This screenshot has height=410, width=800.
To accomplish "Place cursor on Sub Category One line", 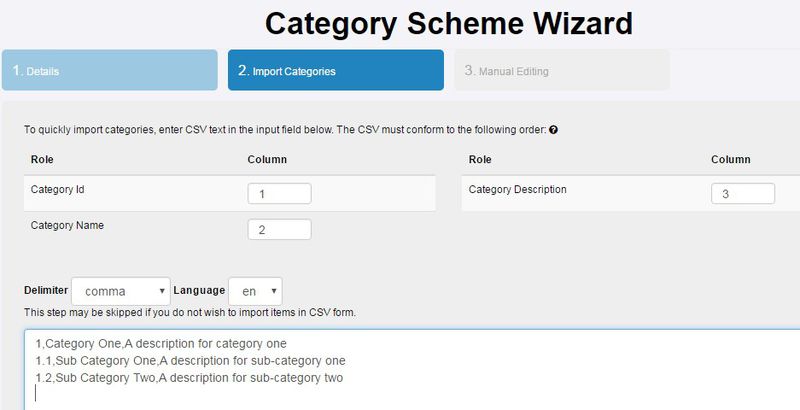I will pyautogui.click(x=190, y=361).
